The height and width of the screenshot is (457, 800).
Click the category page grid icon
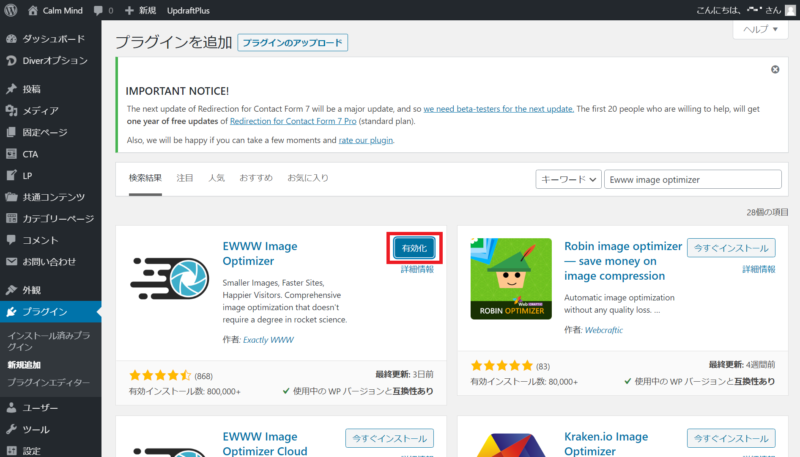coord(11,219)
